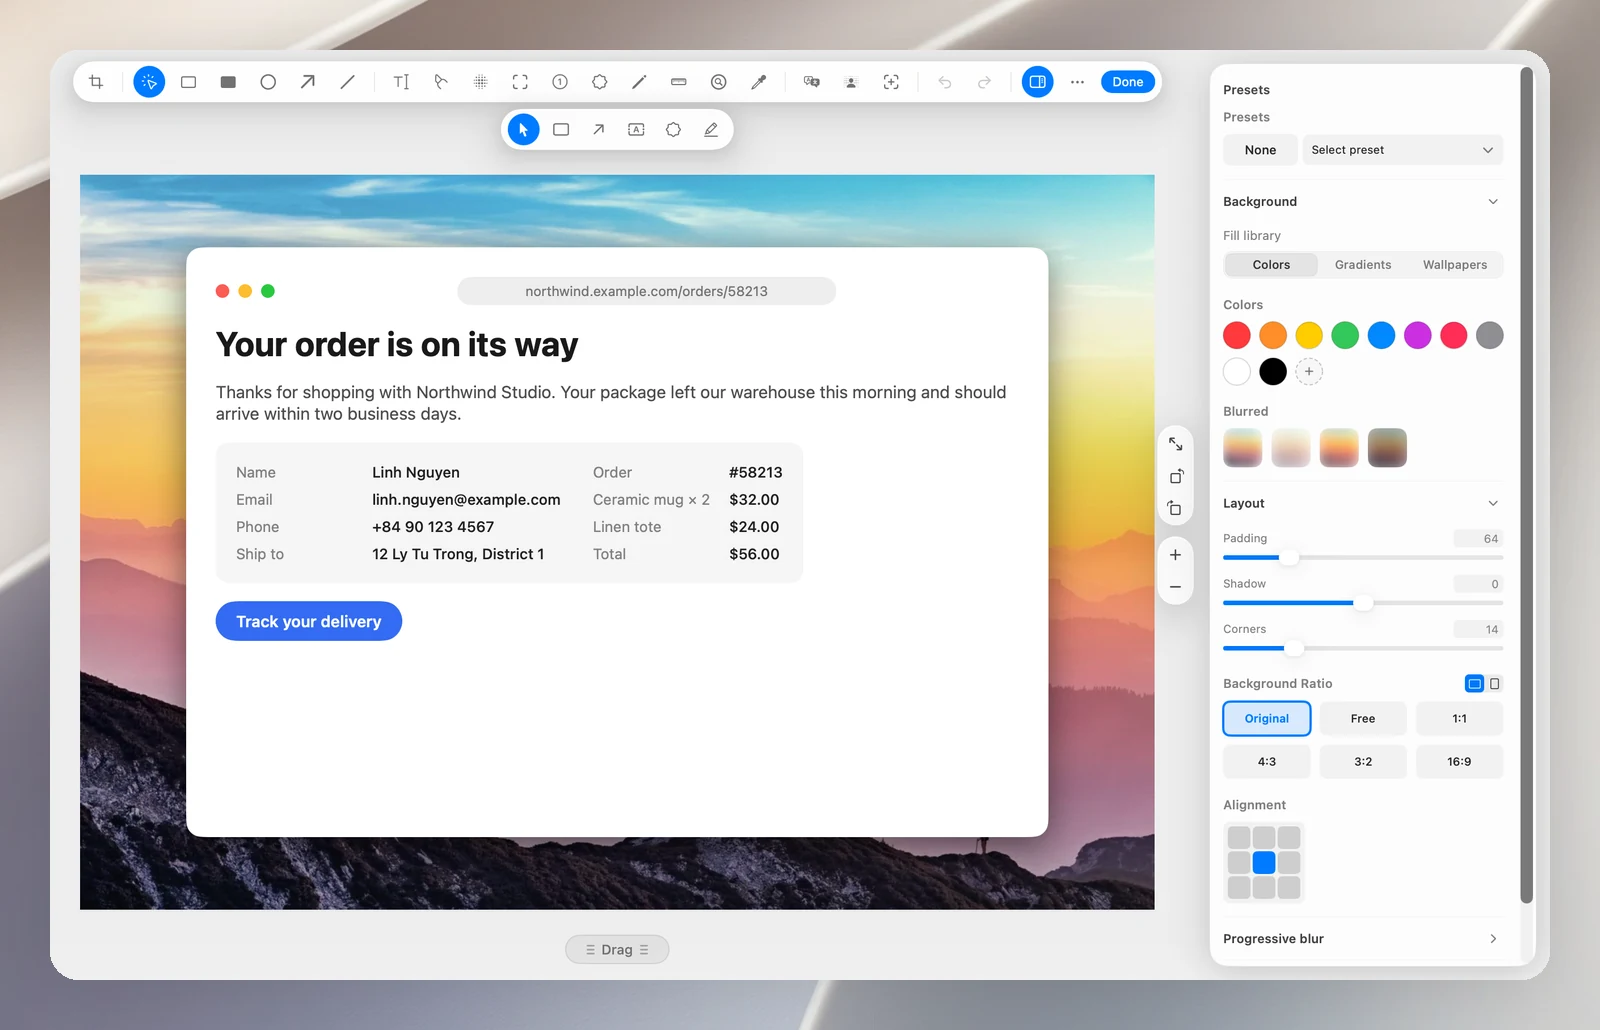The image size is (1600, 1030).
Task: Click the zoom out minus button
Action: [x=1175, y=587]
